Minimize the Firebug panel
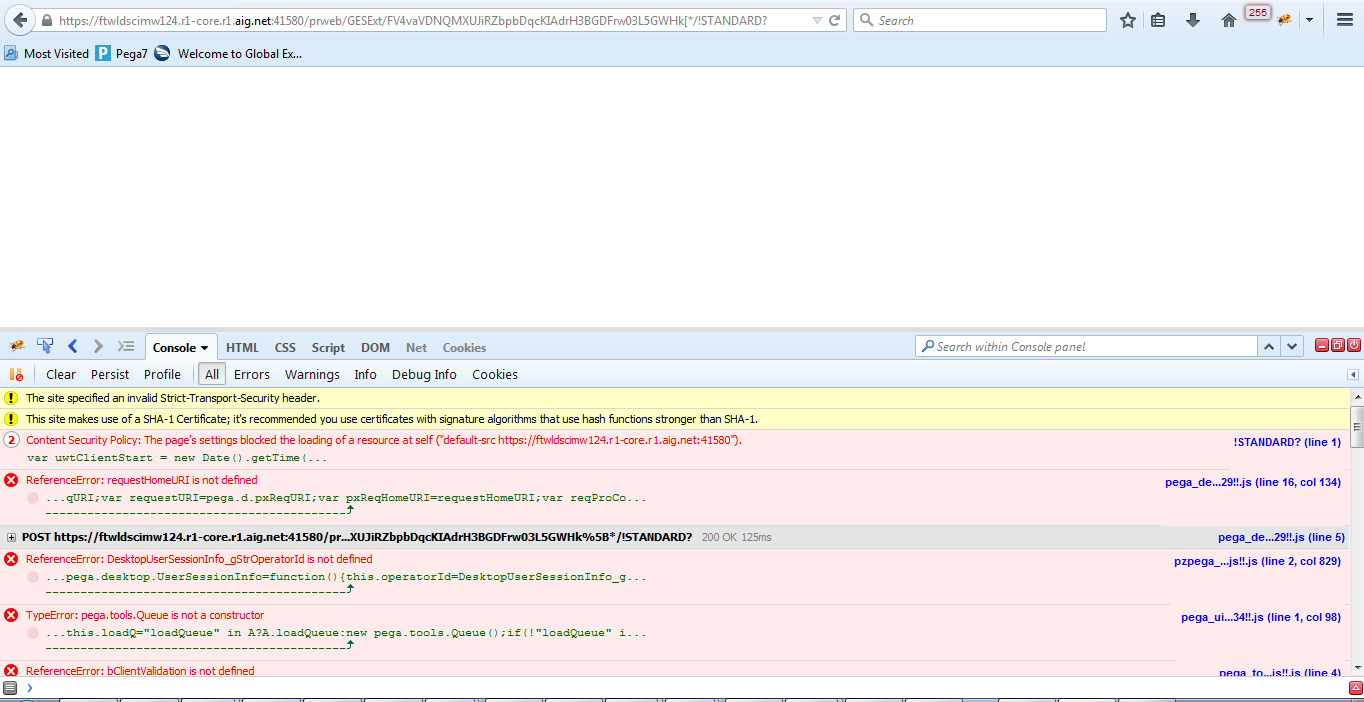The image size is (1364, 702). tap(1322, 345)
